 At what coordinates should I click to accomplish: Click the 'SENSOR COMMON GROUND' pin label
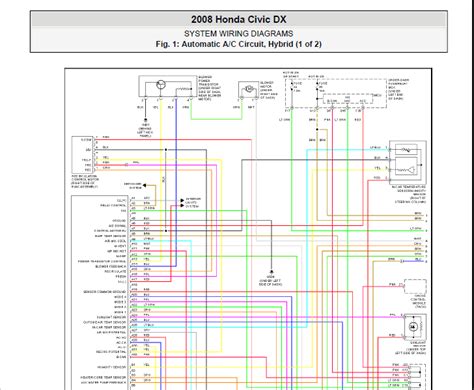pos(105,292)
